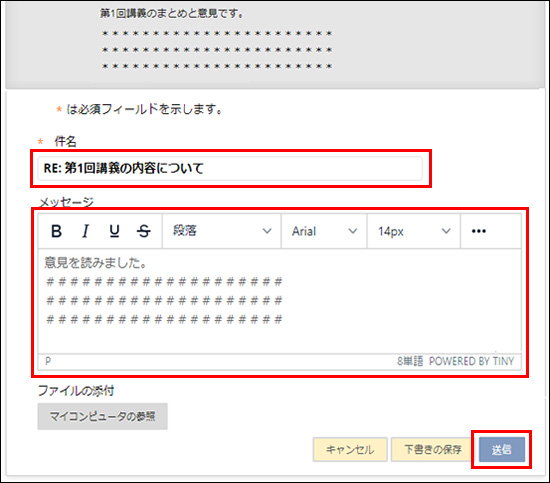The width and height of the screenshot is (550, 483).
Task: Click the POWERED BY TINY link
Action: (x=471, y=361)
